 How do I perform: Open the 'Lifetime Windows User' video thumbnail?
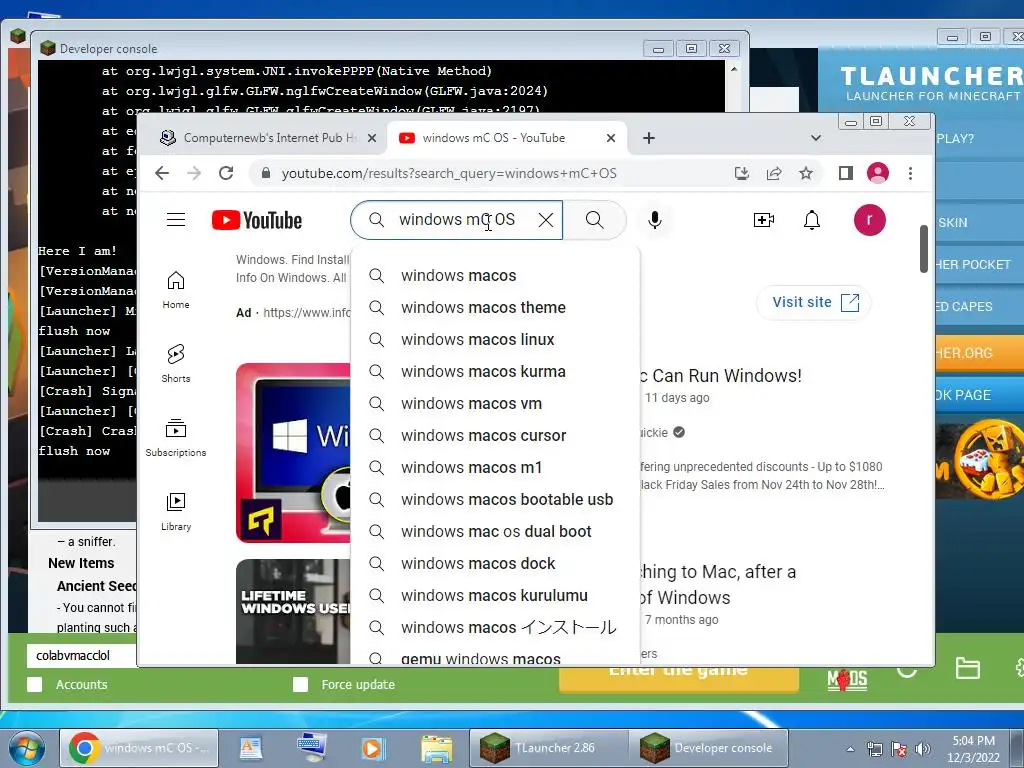(x=293, y=611)
